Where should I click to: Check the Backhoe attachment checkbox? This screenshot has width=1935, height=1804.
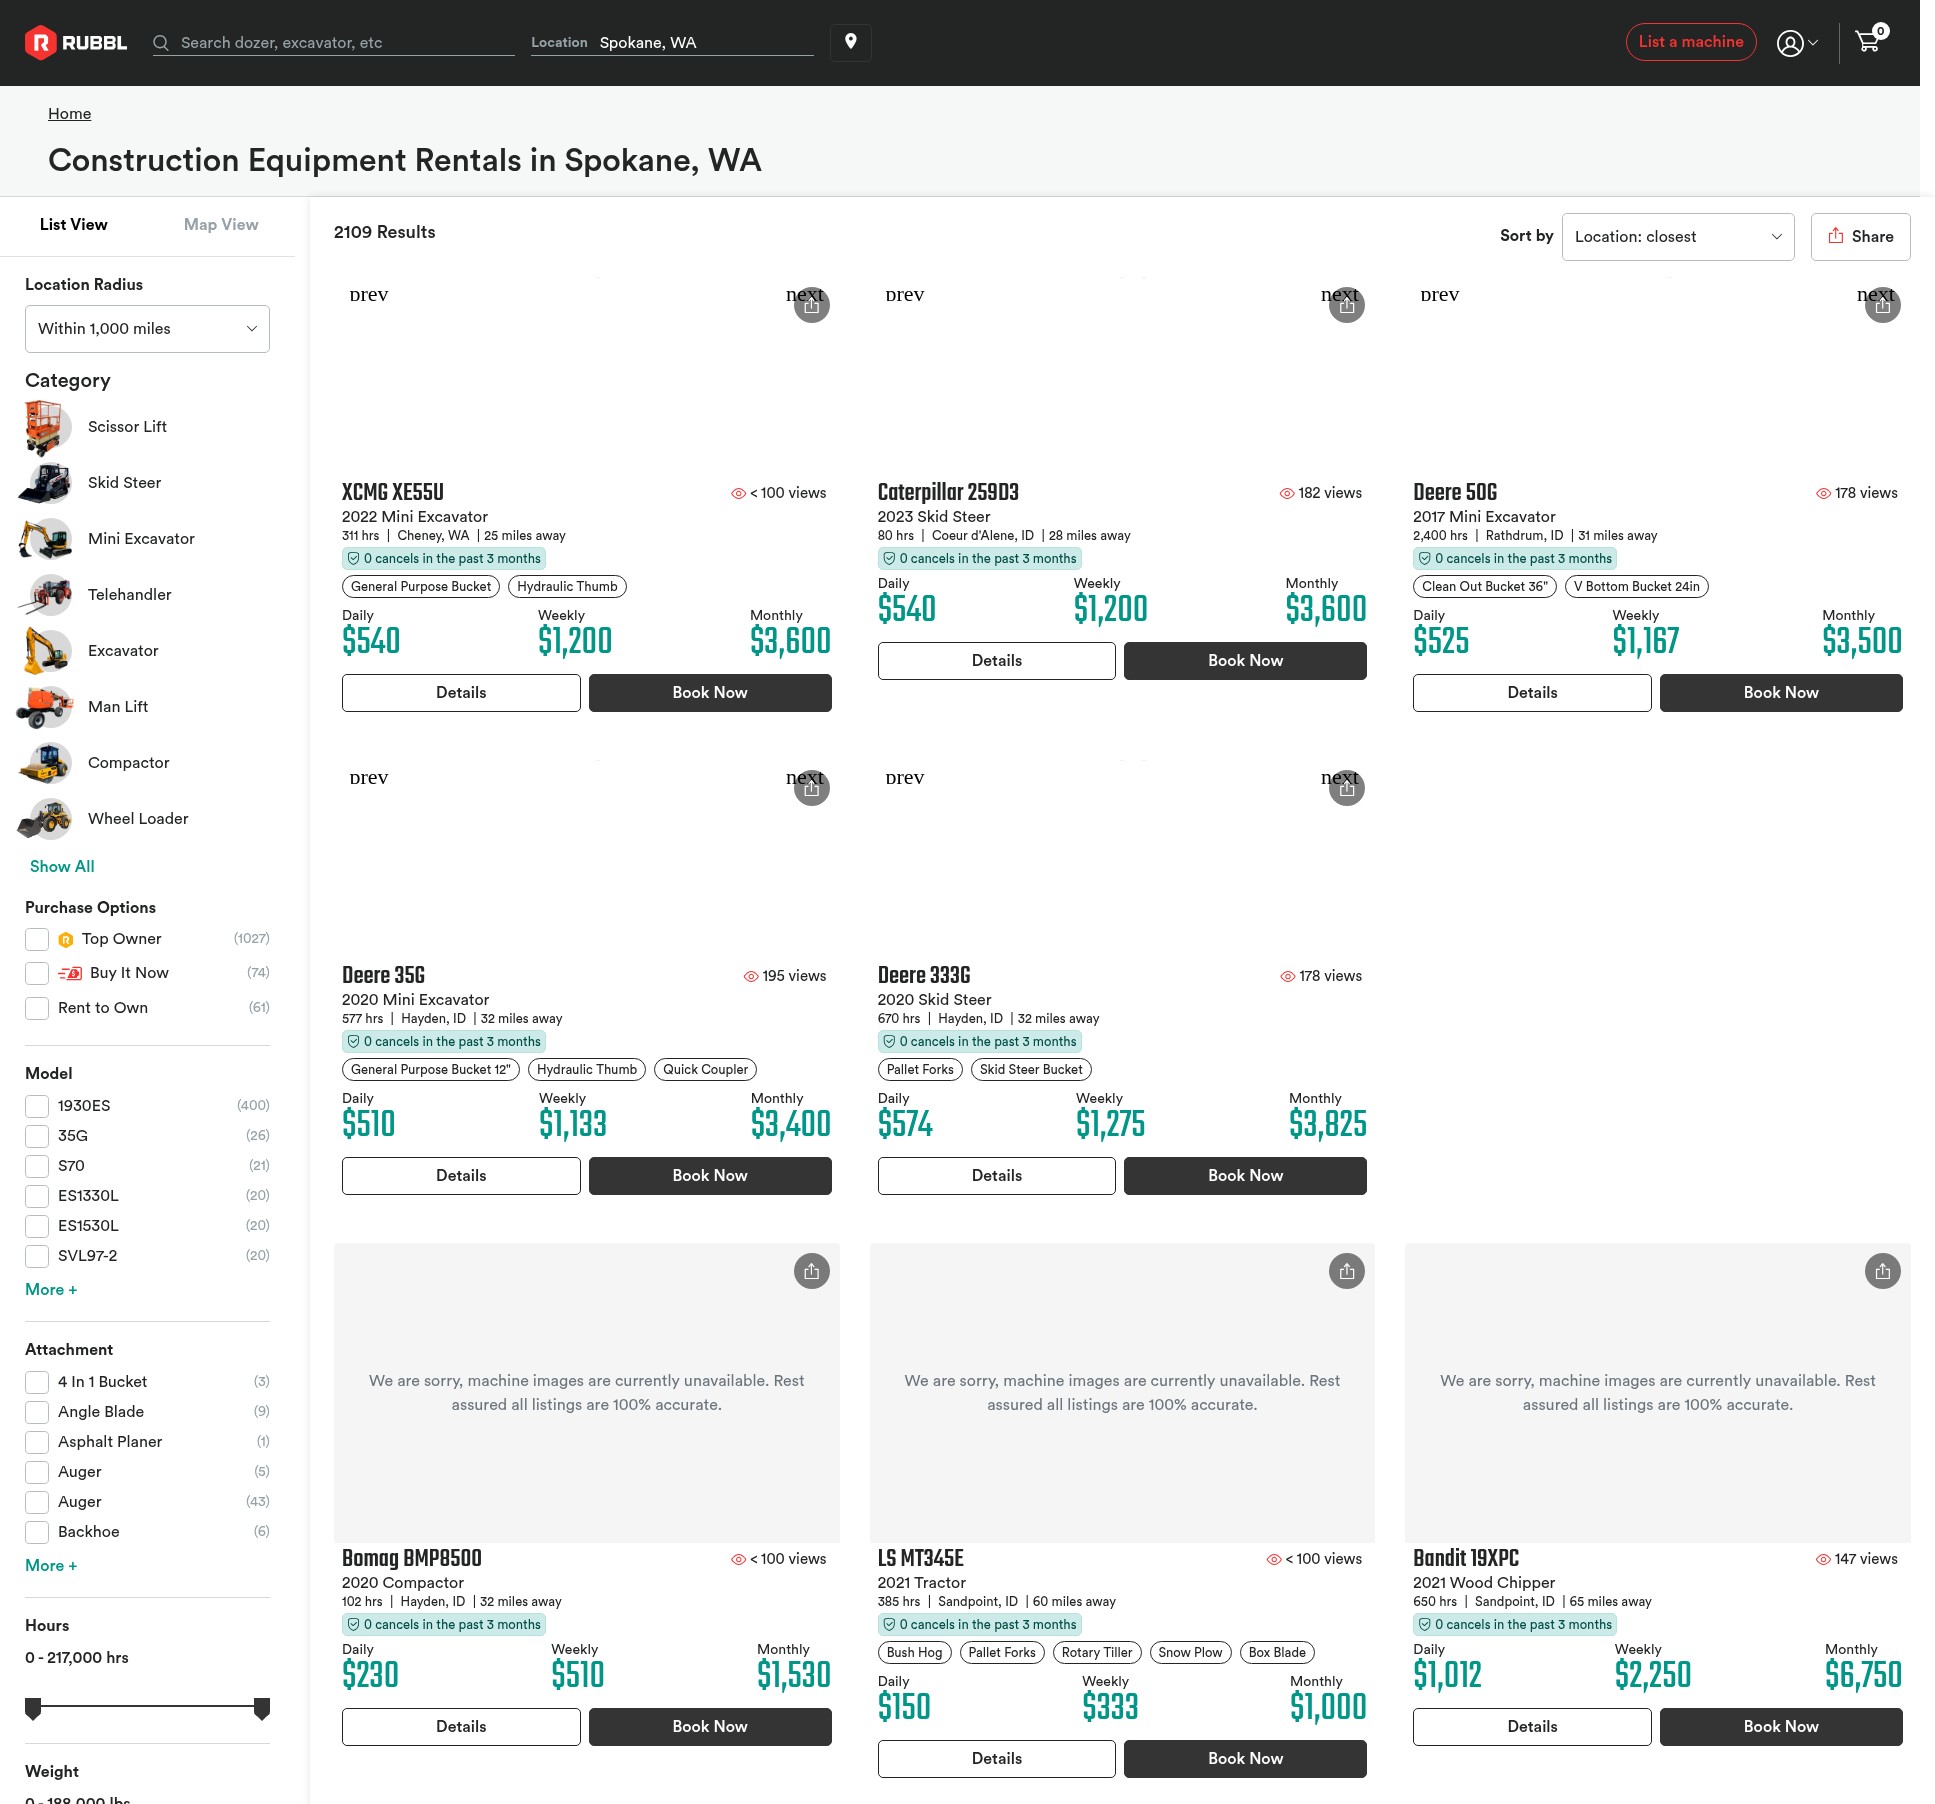pos(37,1532)
